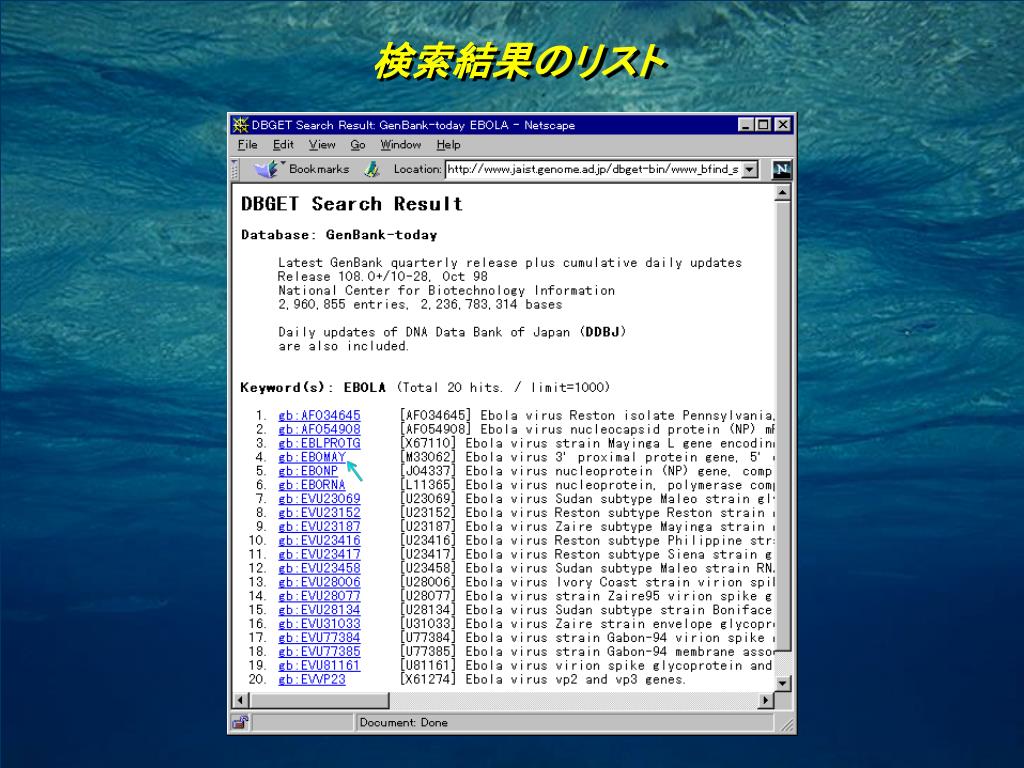1024x768 pixels.
Task: Click the horizontal scrollbar thumb
Action: [319, 700]
